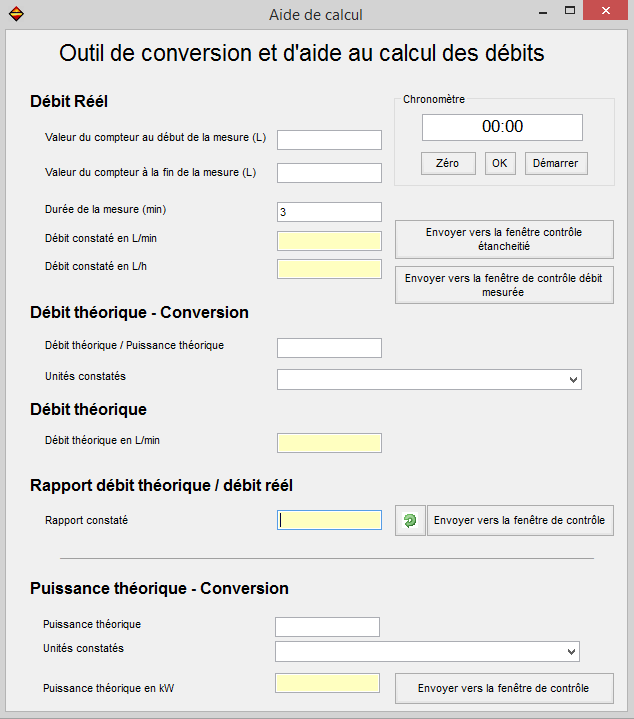
Task: Send Rapport constaté to the control window
Action: 520,520
